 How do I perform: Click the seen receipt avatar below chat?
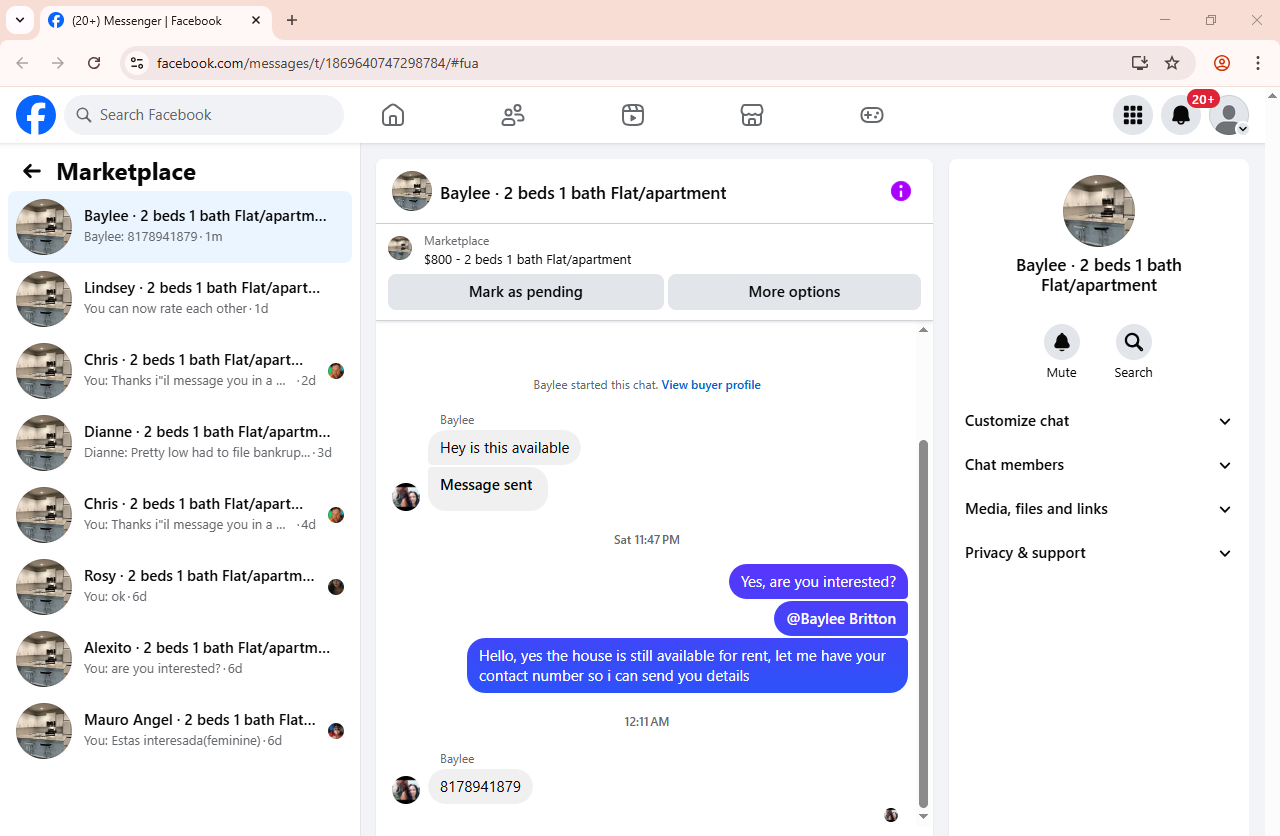[891, 815]
